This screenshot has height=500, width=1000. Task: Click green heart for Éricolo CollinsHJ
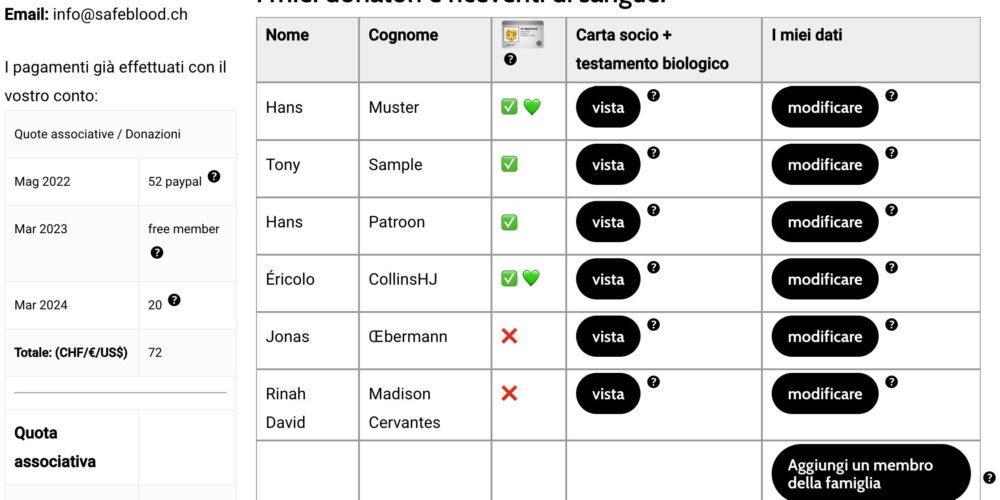(x=531, y=279)
